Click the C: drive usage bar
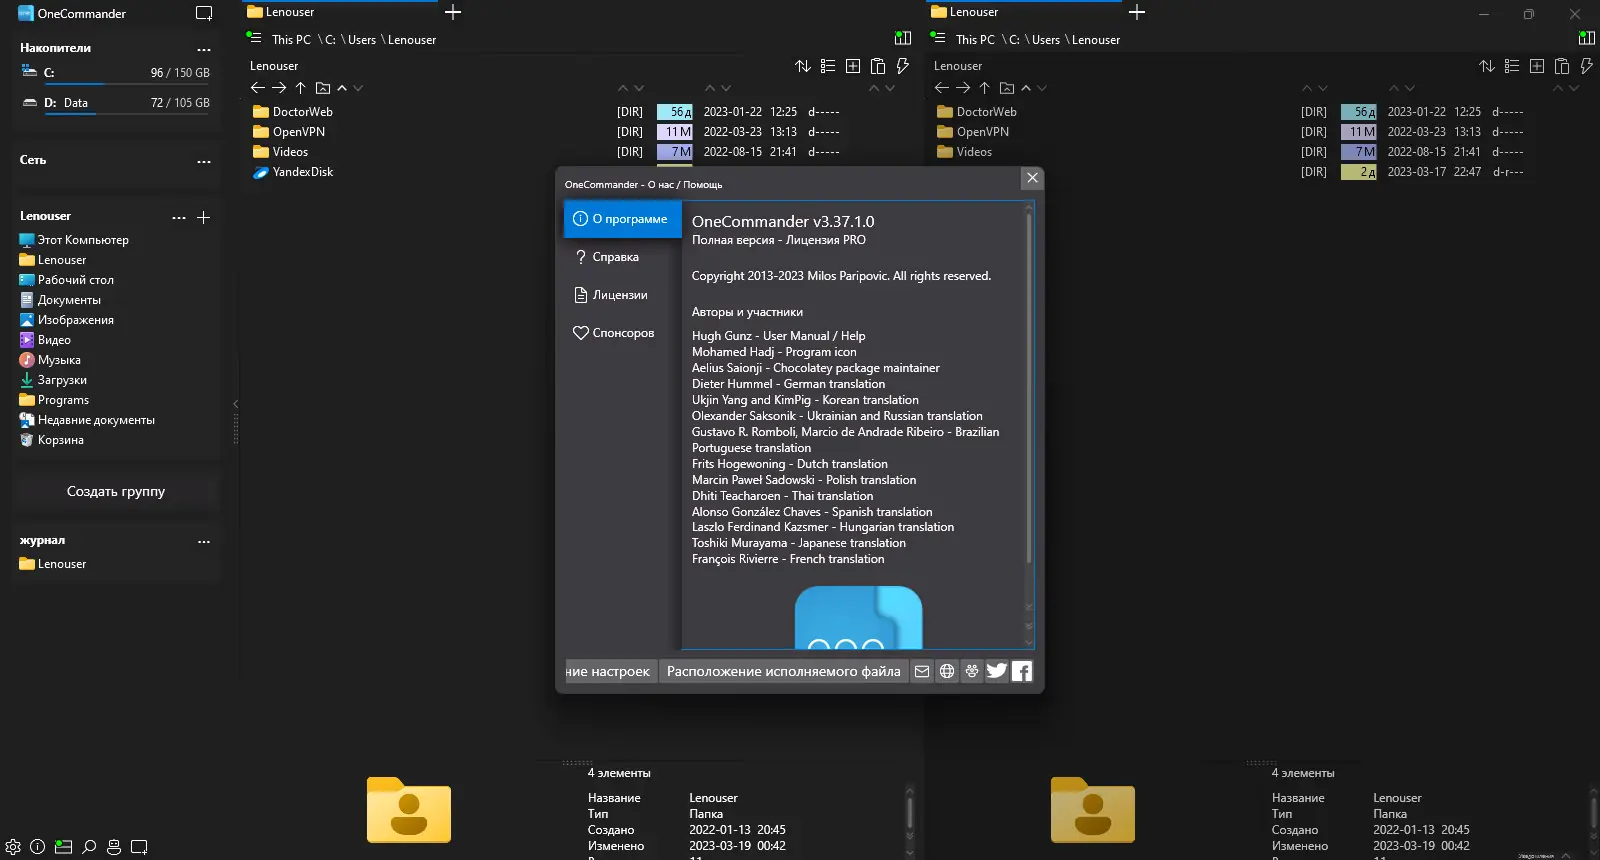The image size is (1600, 860). click(127, 85)
